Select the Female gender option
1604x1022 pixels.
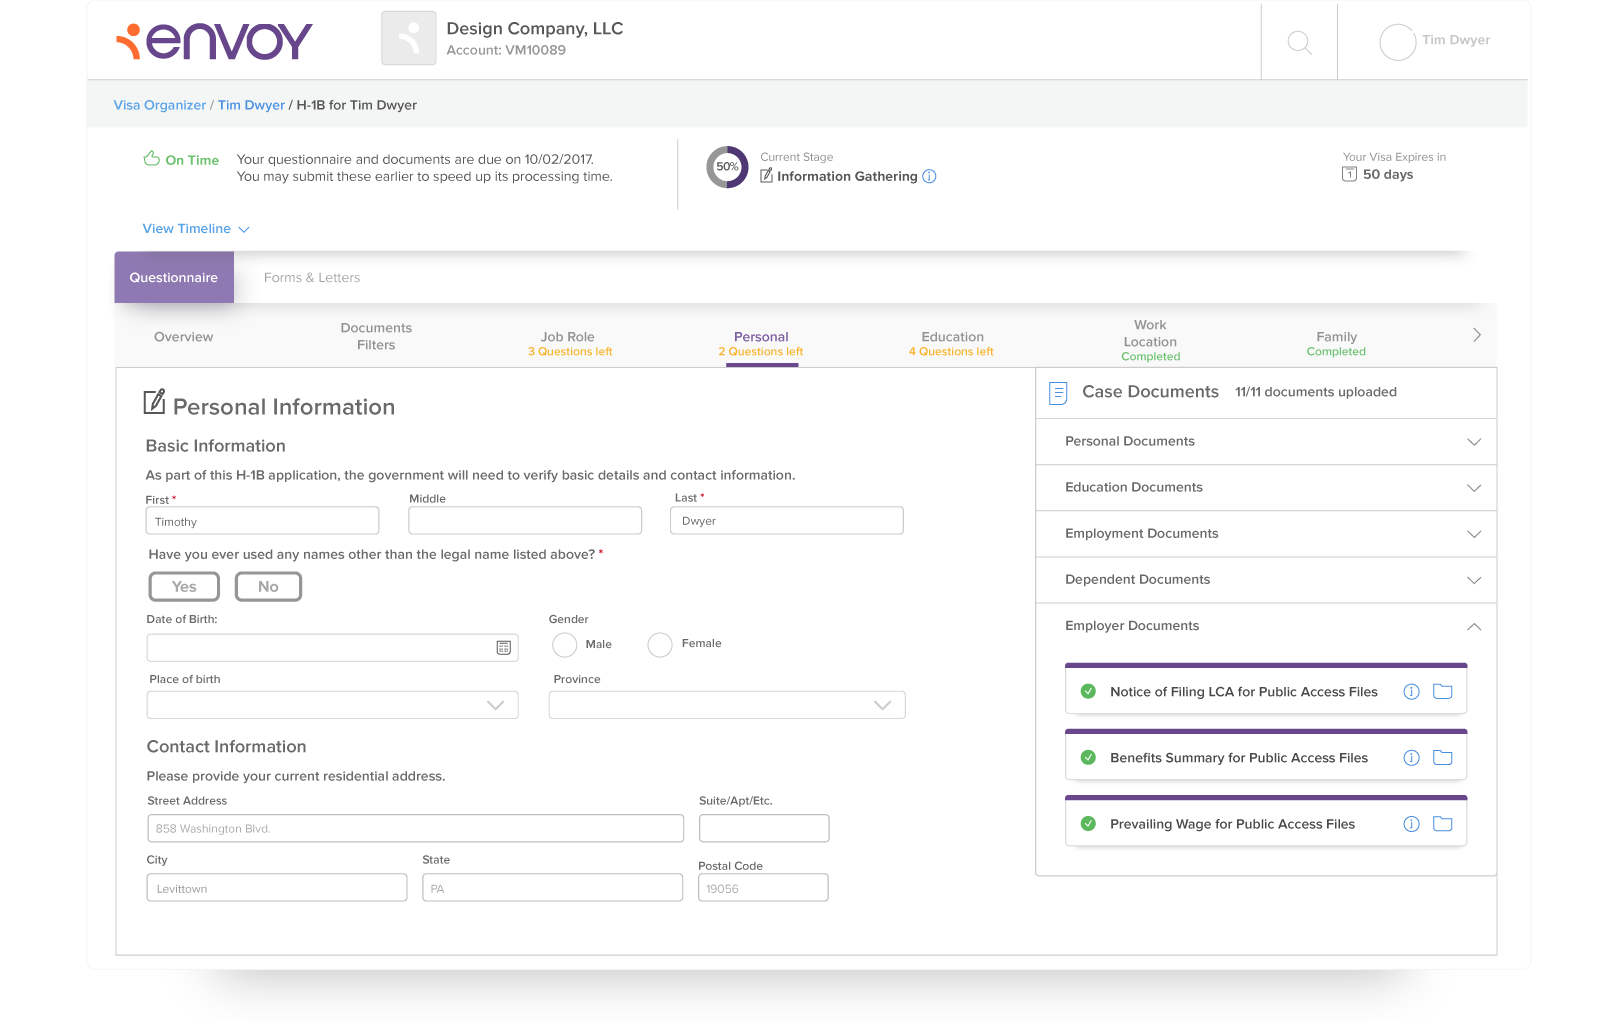point(660,645)
